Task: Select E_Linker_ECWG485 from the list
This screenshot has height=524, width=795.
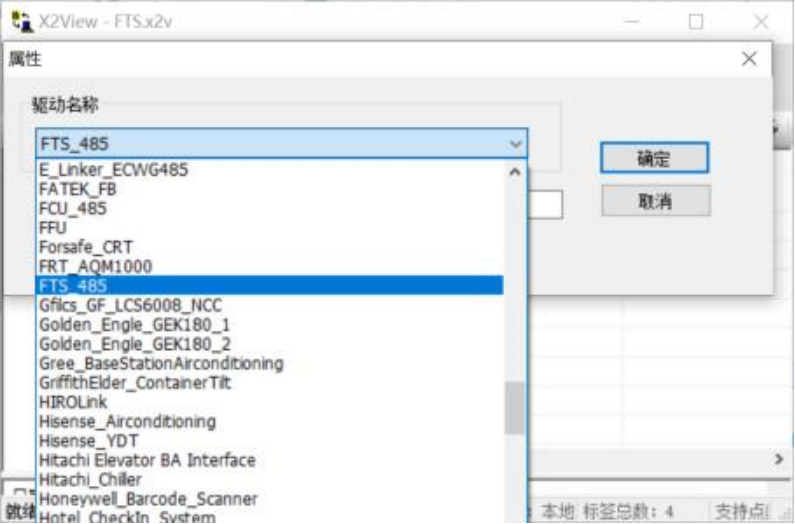Action: [x=270, y=169]
